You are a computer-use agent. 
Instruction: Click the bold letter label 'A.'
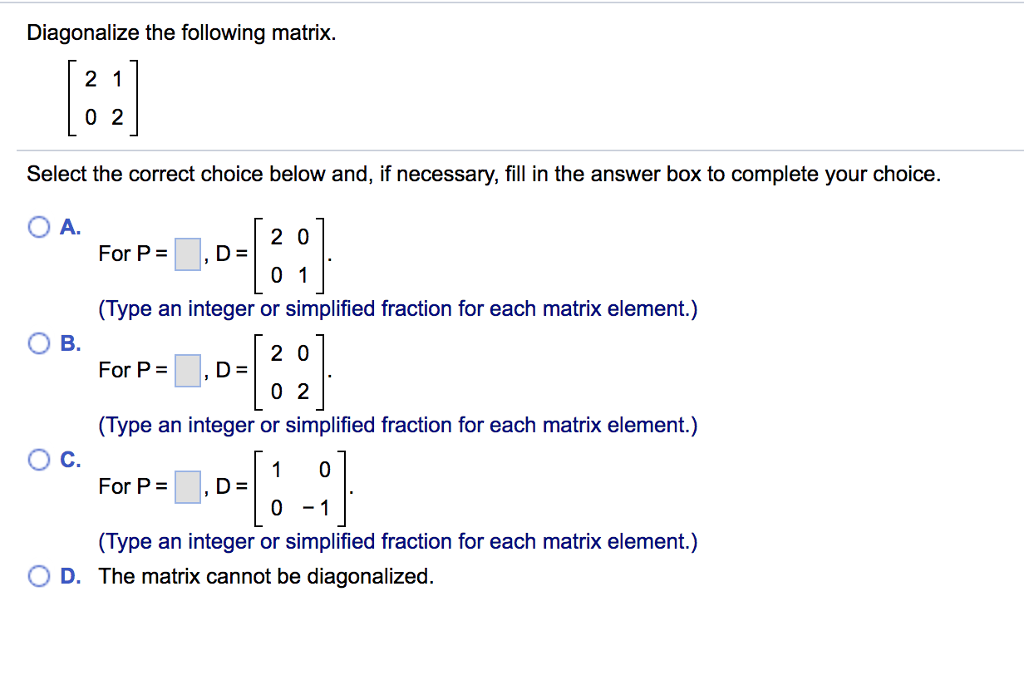coord(71,227)
